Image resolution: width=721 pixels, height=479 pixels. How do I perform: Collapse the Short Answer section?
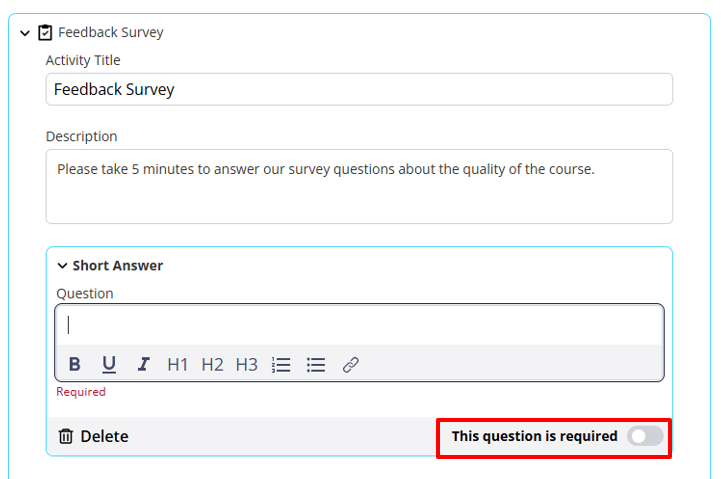click(62, 266)
